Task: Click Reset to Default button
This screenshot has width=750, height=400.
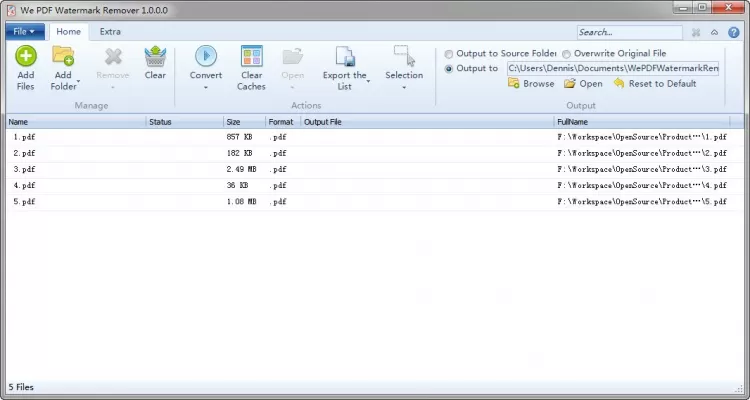Action: [655, 84]
